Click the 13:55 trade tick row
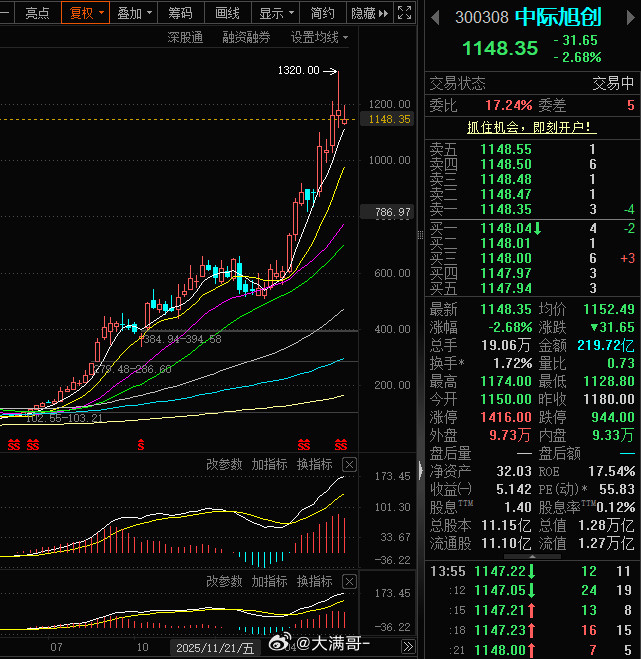Viewport: 641px width, 659px height. coord(532,571)
